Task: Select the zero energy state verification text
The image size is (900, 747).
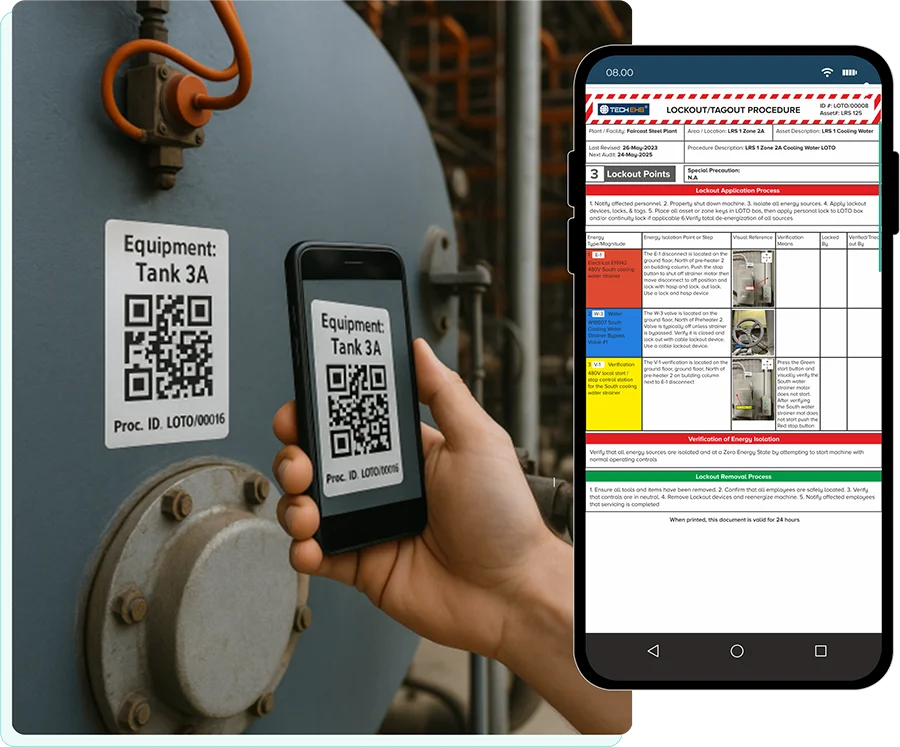Action: point(727,455)
